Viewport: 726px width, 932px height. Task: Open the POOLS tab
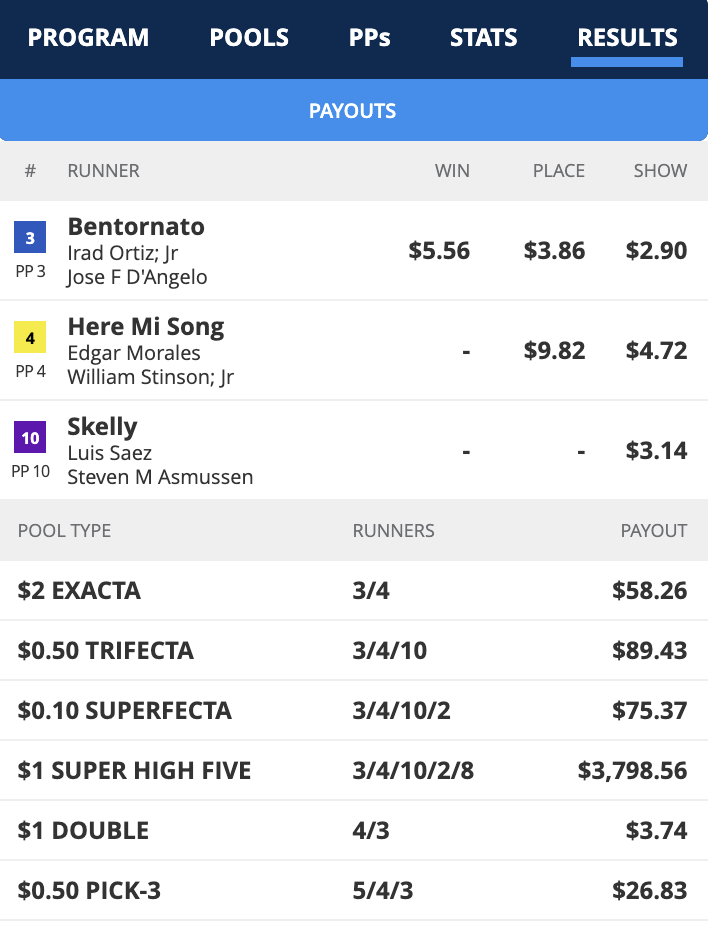pyautogui.click(x=249, y=38)
